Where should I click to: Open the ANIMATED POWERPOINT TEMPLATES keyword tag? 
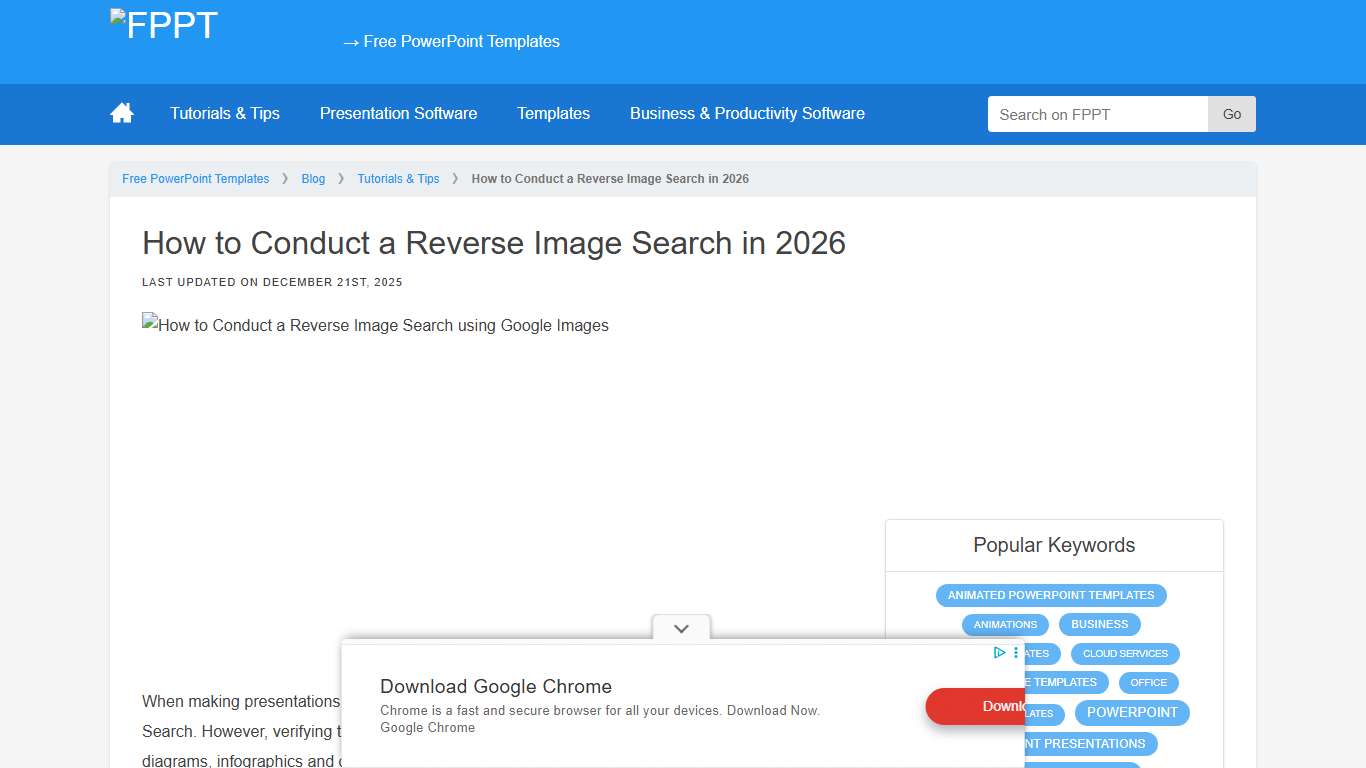pos(1051,595)
